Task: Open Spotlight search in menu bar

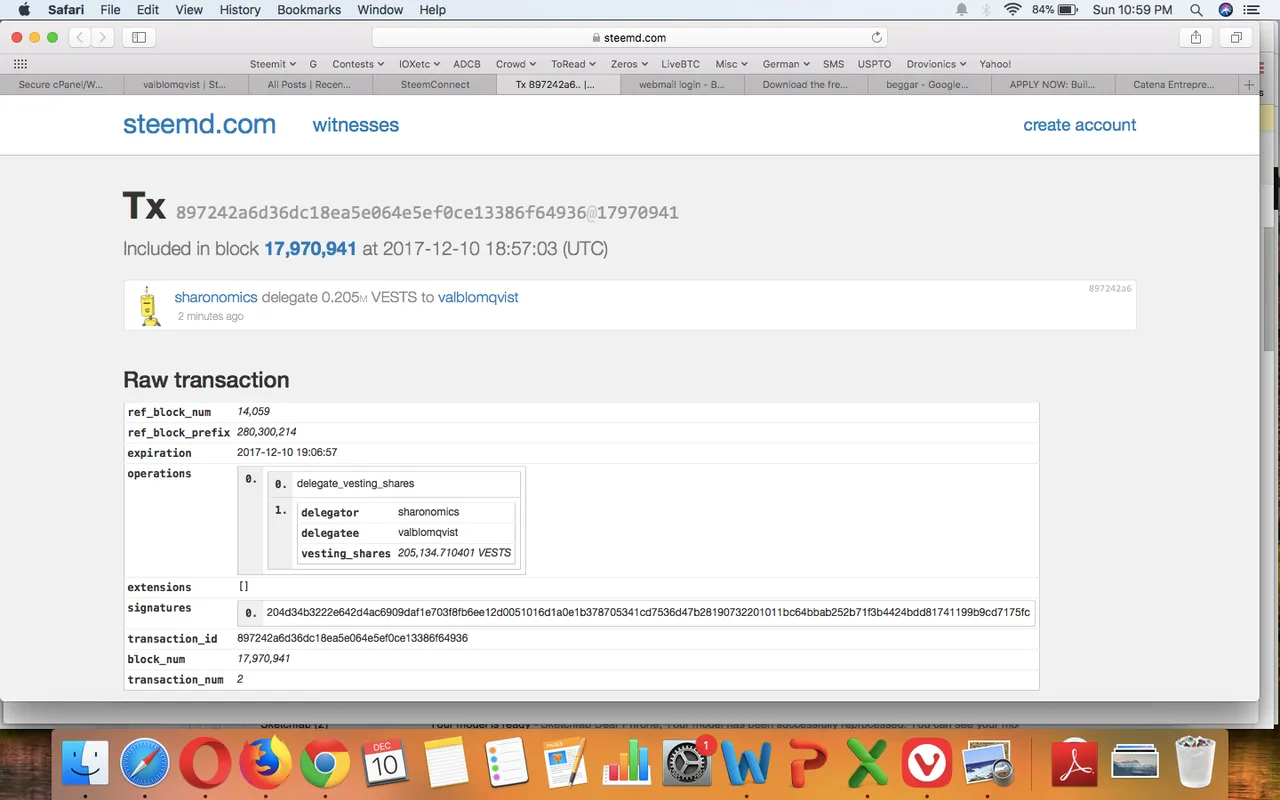Action: coord(1196,10)
